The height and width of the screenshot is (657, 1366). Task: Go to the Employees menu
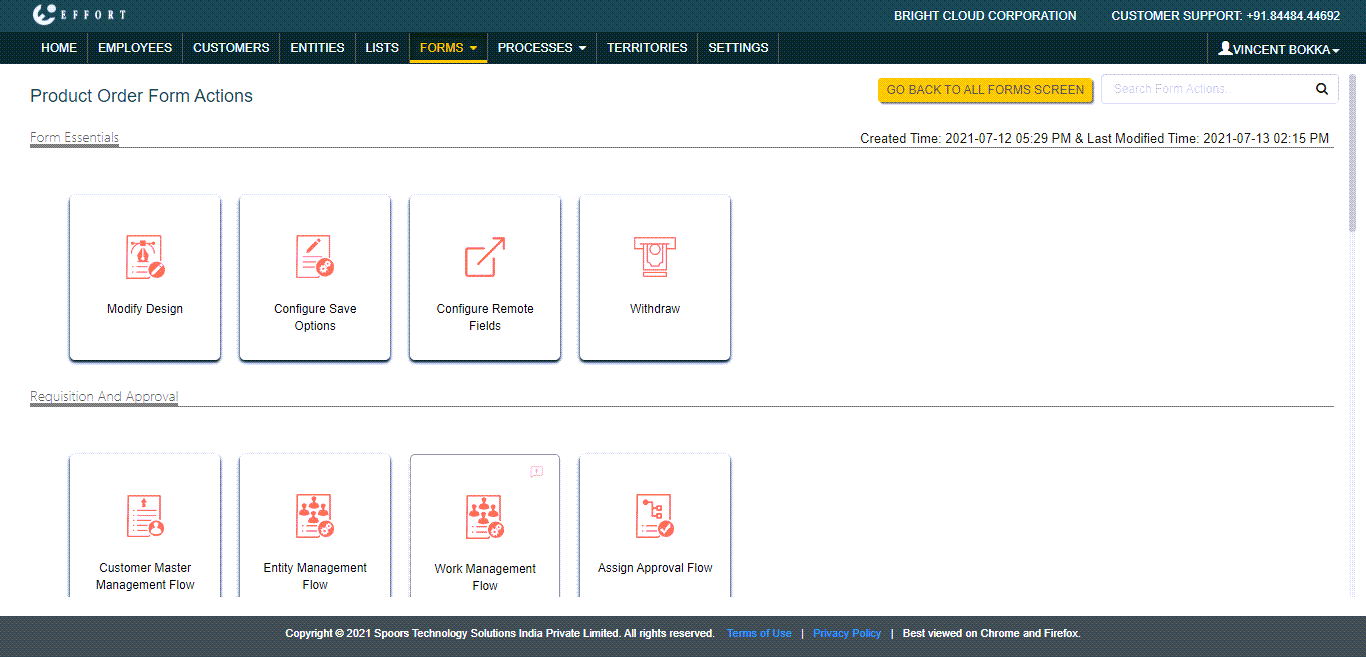click(x=135, y=48)
